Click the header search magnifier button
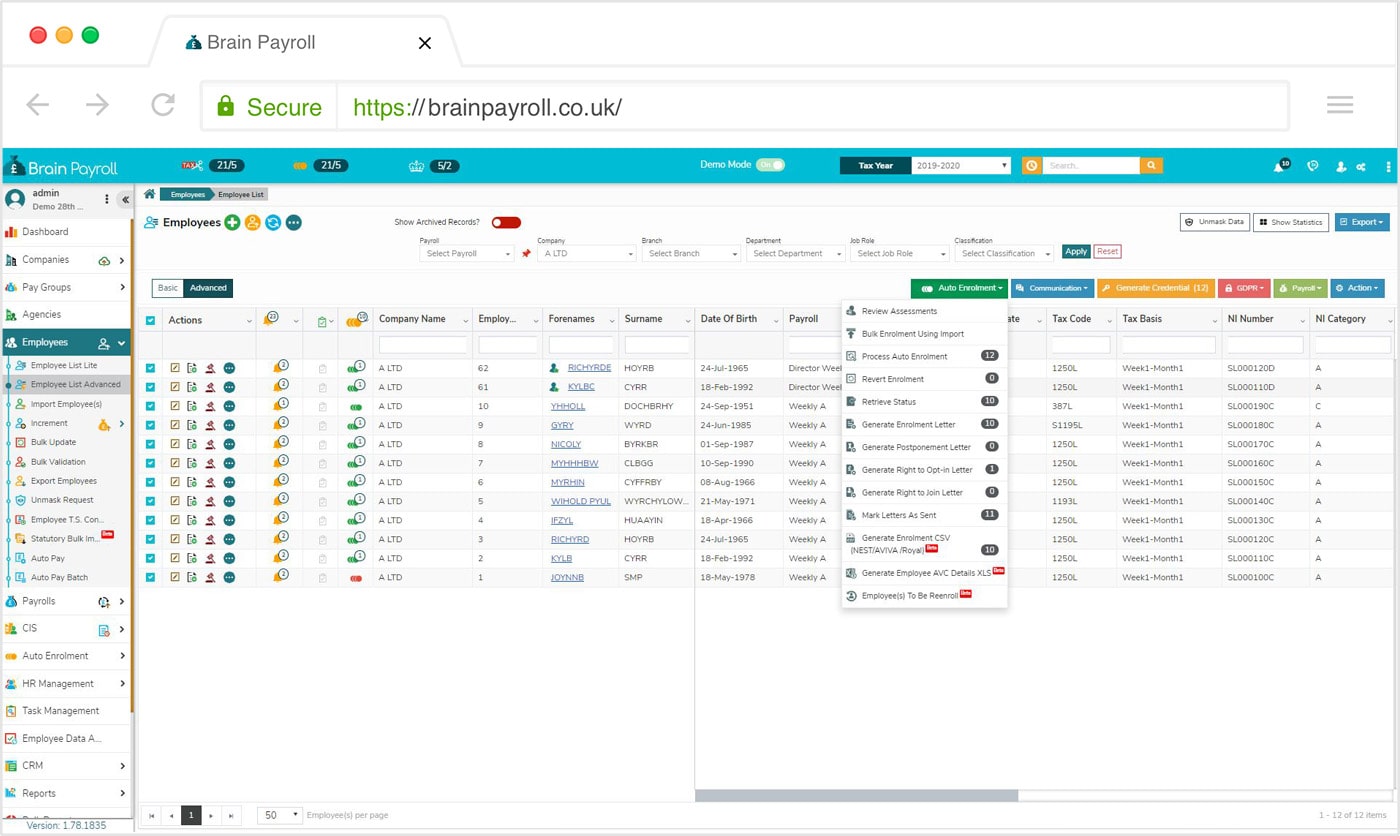1400x836 pixels. tap(1151, 165)
